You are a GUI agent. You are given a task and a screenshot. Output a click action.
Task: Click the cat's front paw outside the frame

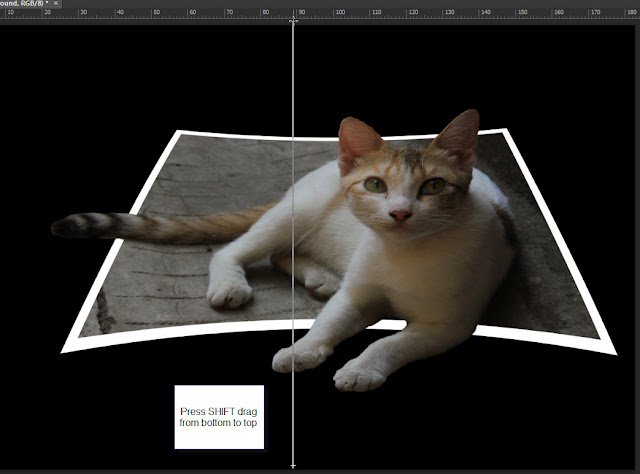pos(360,375)
